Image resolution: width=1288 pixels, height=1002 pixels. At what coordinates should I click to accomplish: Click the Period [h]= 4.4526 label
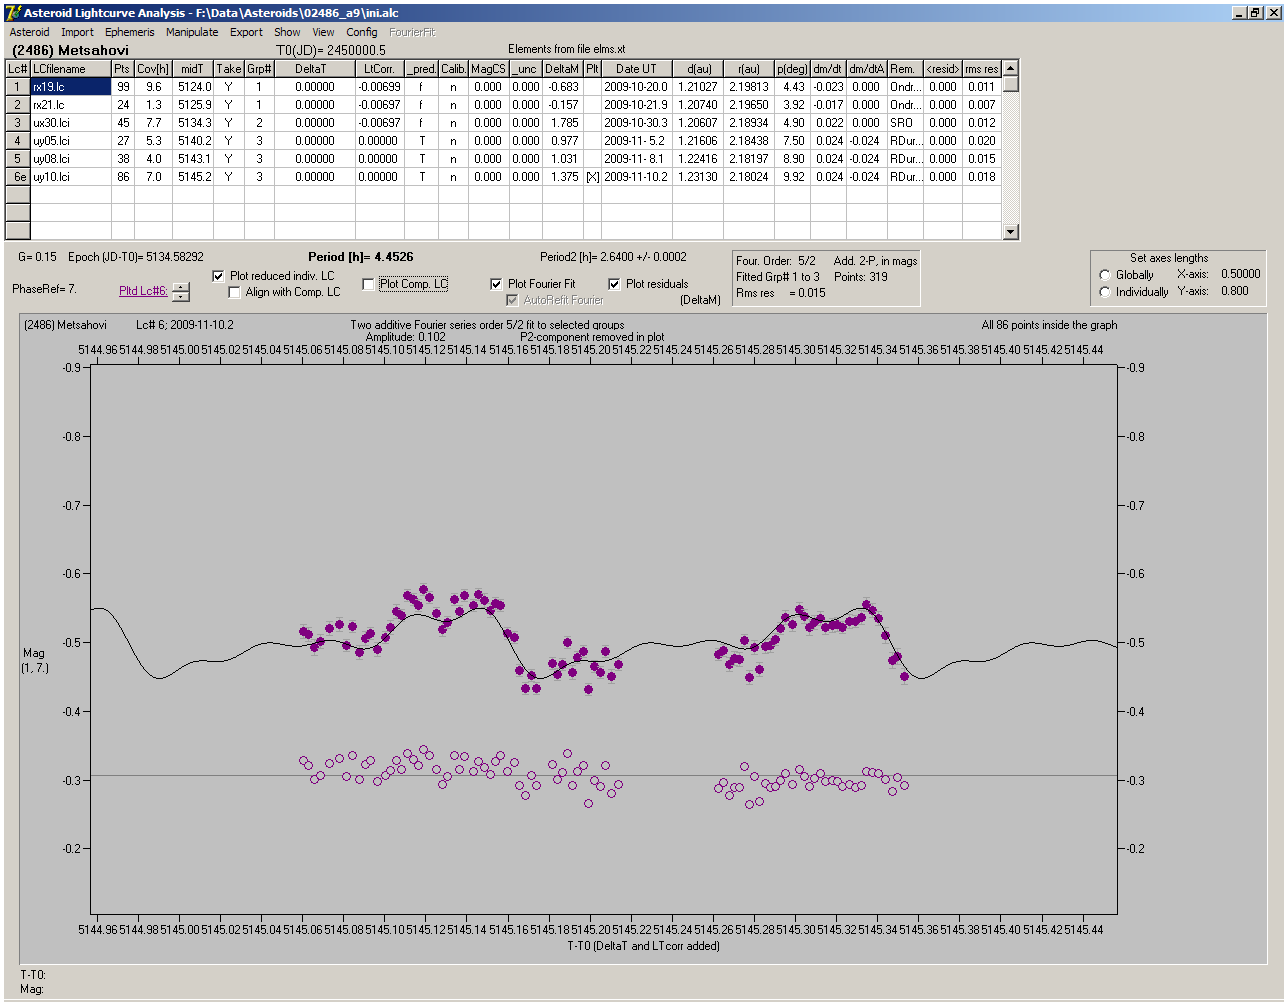pos(360,257)
